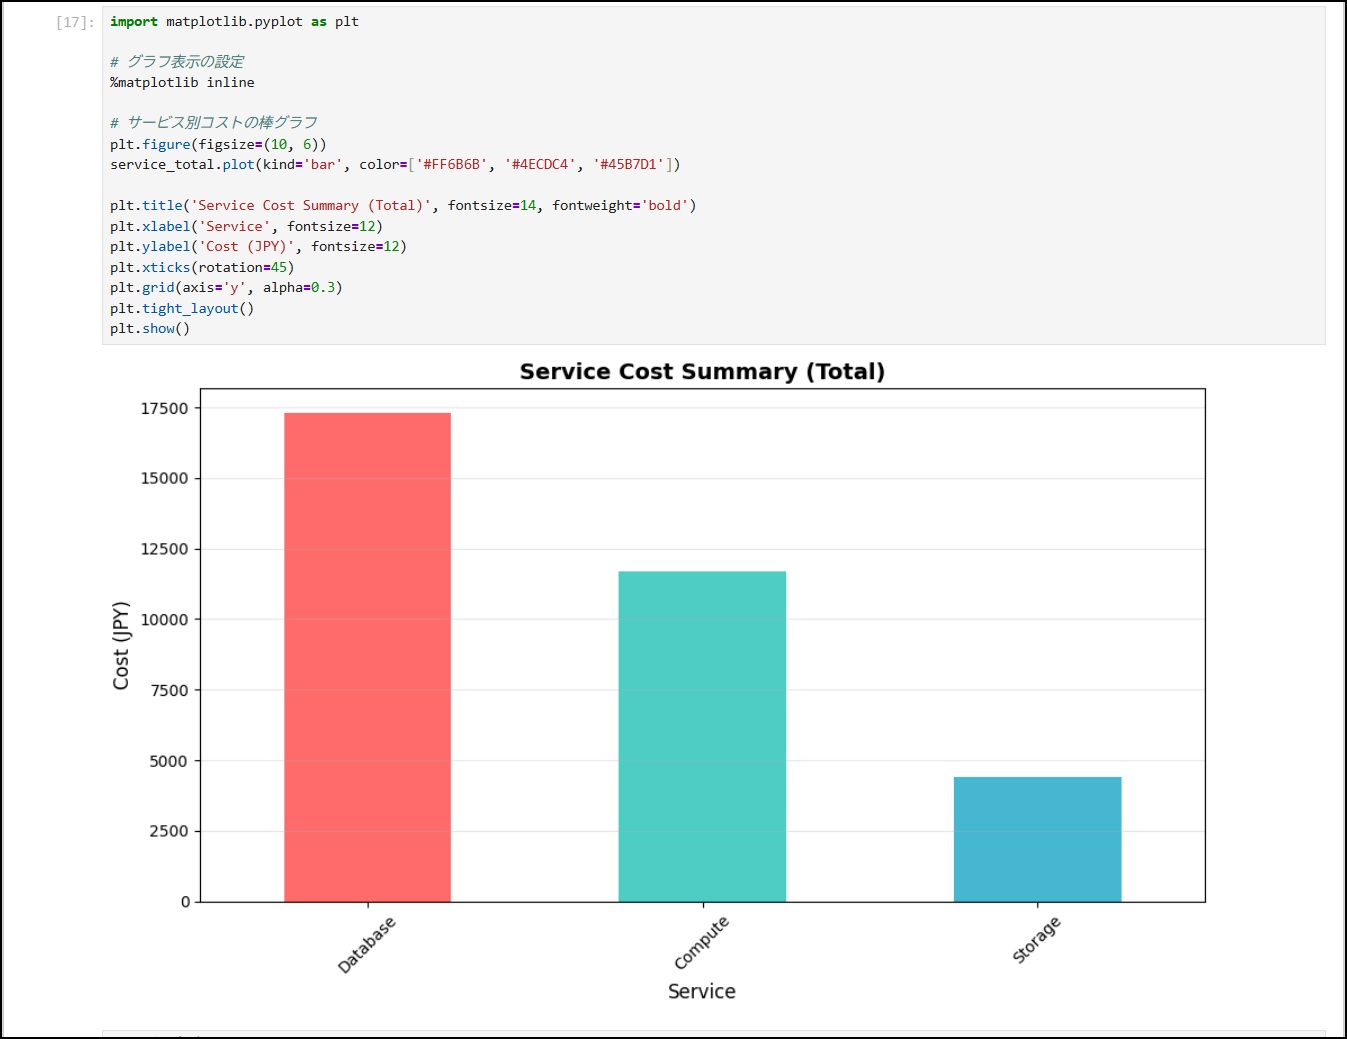Click the 10000 y-axis tick label
Screen dimensions: 1347x1039
pos(165,620)
